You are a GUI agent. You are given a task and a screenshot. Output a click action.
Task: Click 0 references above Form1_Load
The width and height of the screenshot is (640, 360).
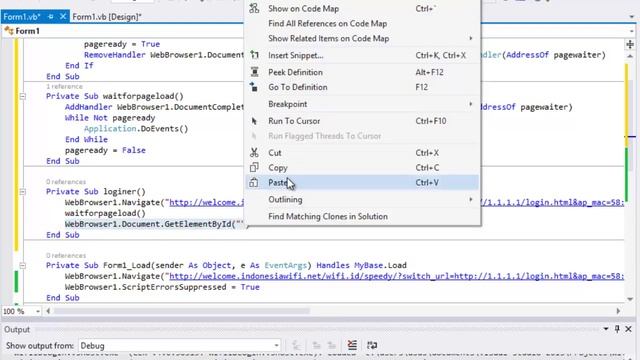tap(66, 256)
